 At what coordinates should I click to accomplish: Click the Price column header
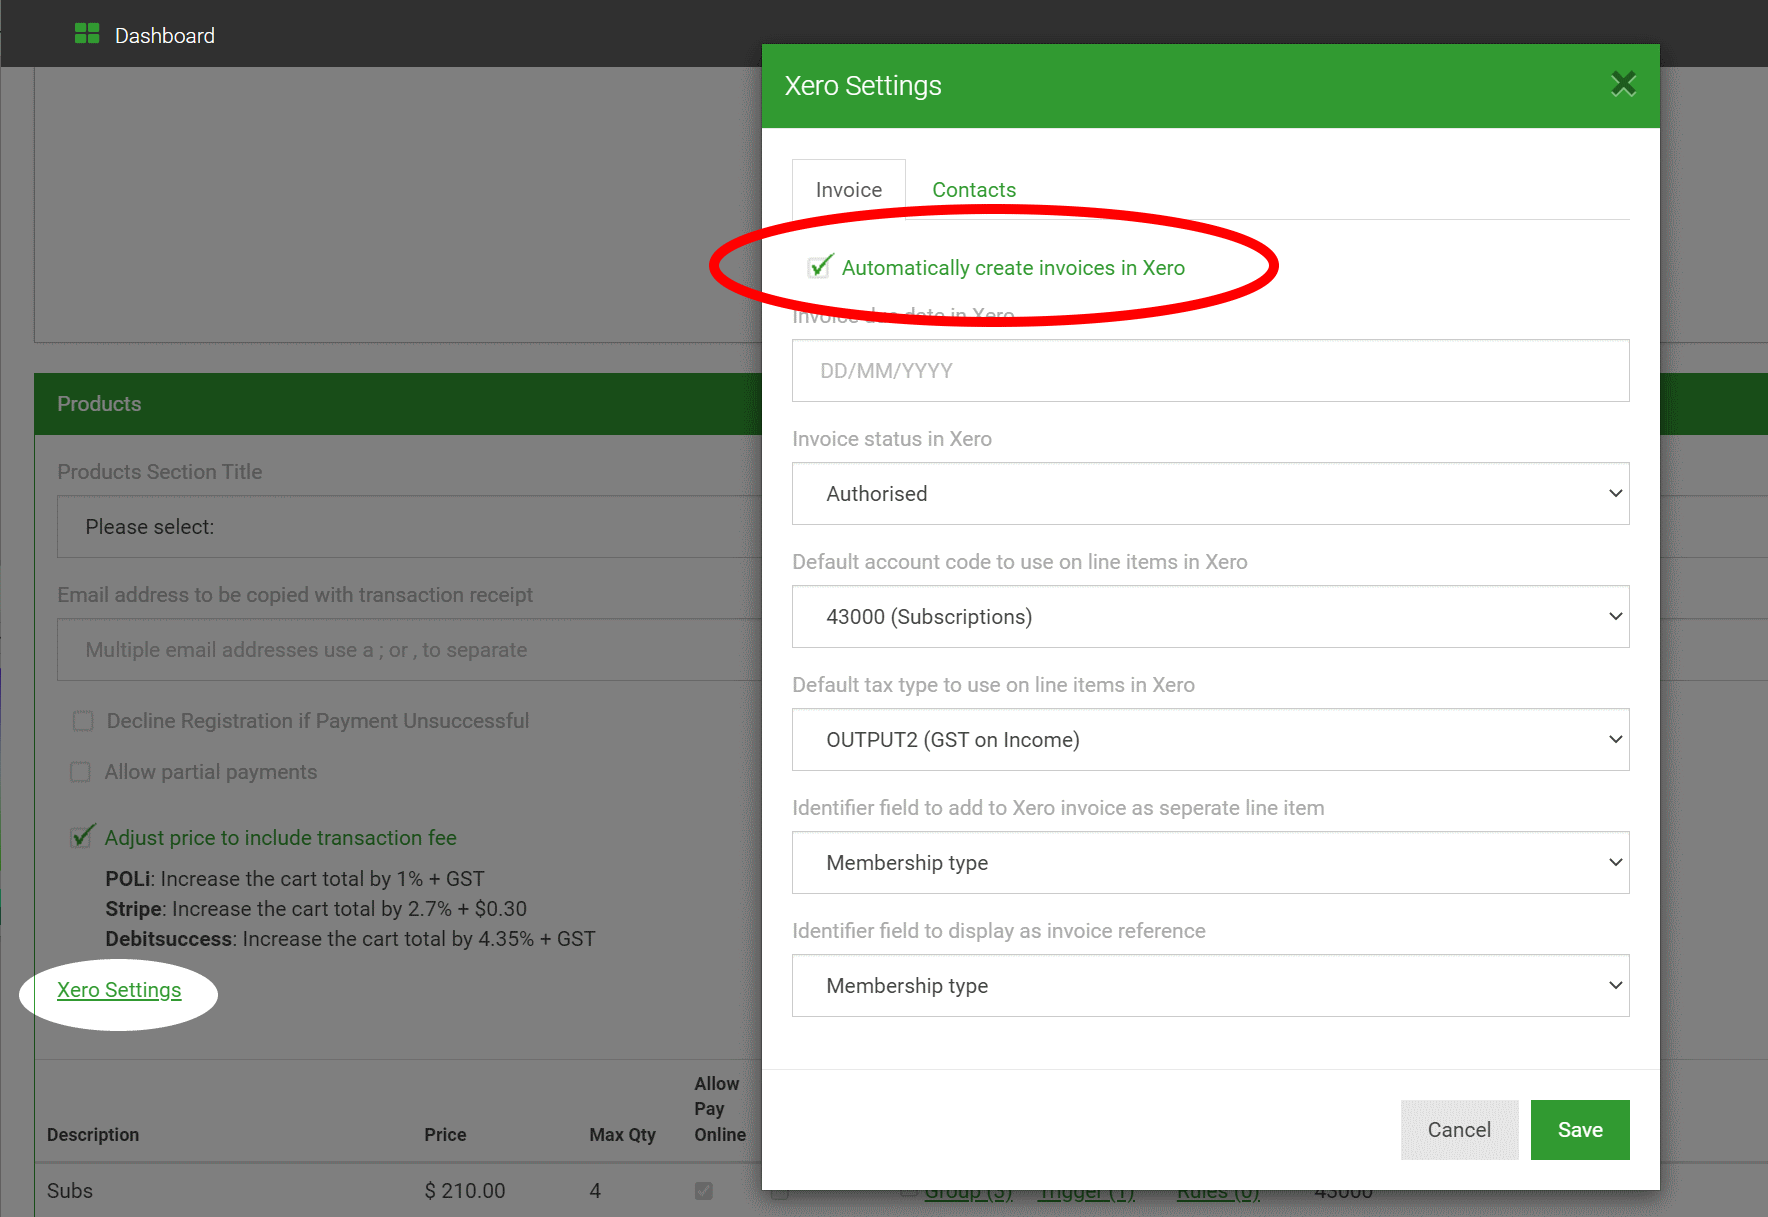pyautogui.click(x=445, y=1135)
